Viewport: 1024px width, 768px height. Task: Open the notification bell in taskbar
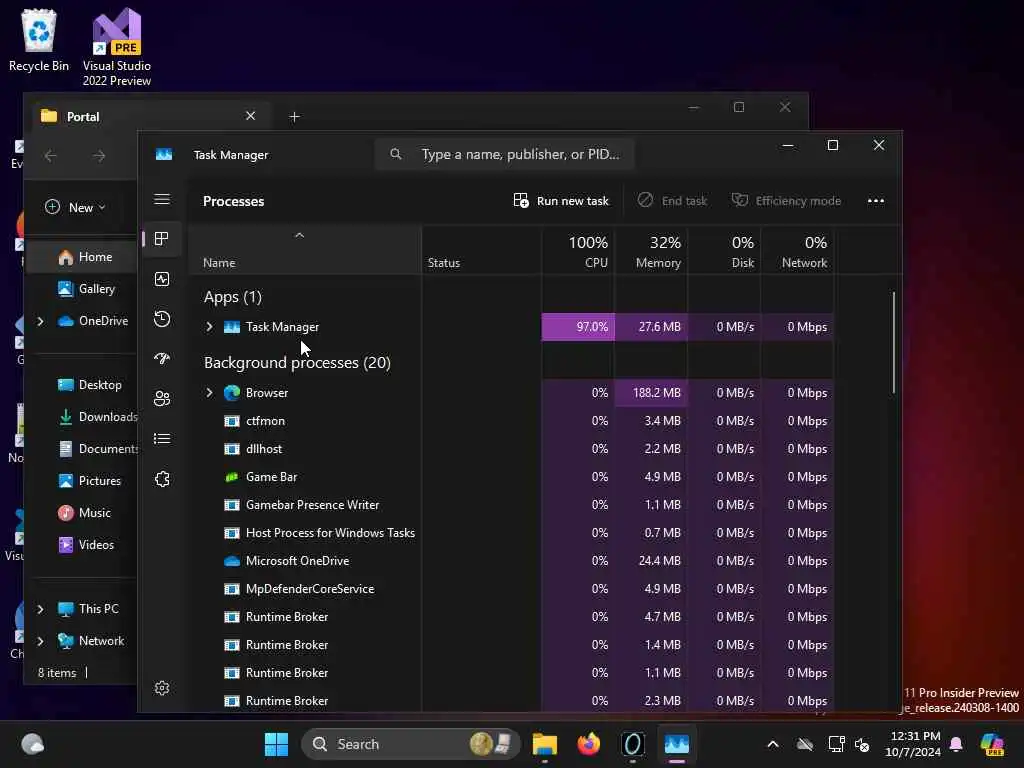tap(956, 744)
